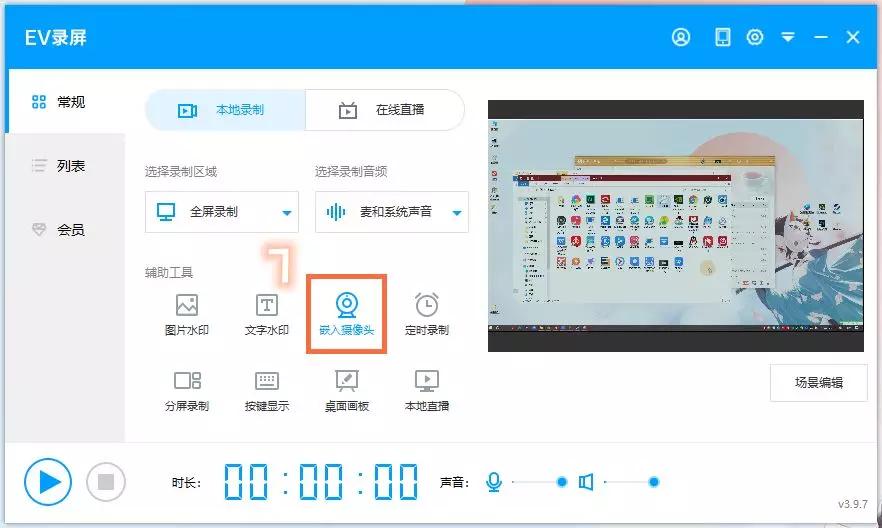
Task: Open the title bar dropdown menu icon
Action: pos(788,37)
